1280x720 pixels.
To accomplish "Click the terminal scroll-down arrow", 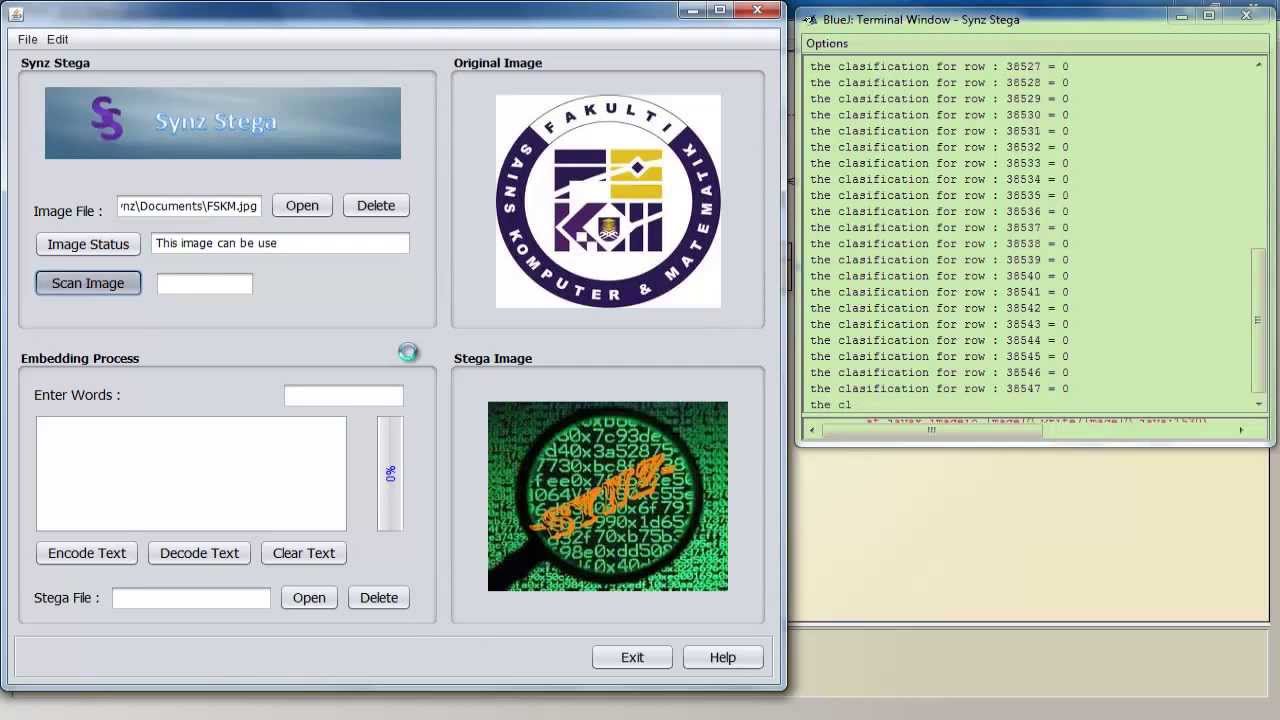I will pos(1258,404).
